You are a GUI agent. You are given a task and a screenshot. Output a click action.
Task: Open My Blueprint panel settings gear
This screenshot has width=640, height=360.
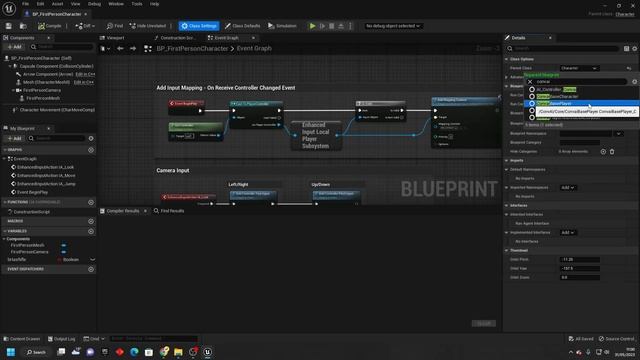click(91, 138)
